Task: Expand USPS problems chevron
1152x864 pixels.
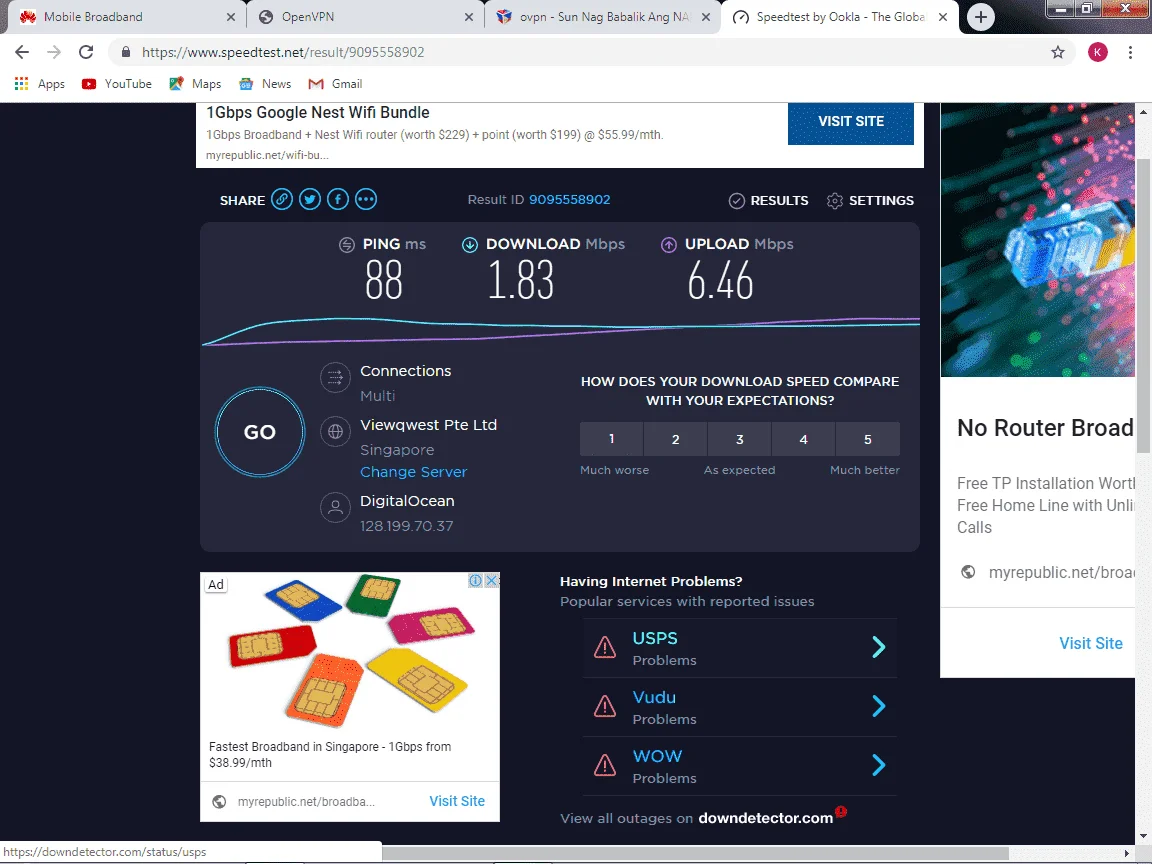Action: (879, 647)
